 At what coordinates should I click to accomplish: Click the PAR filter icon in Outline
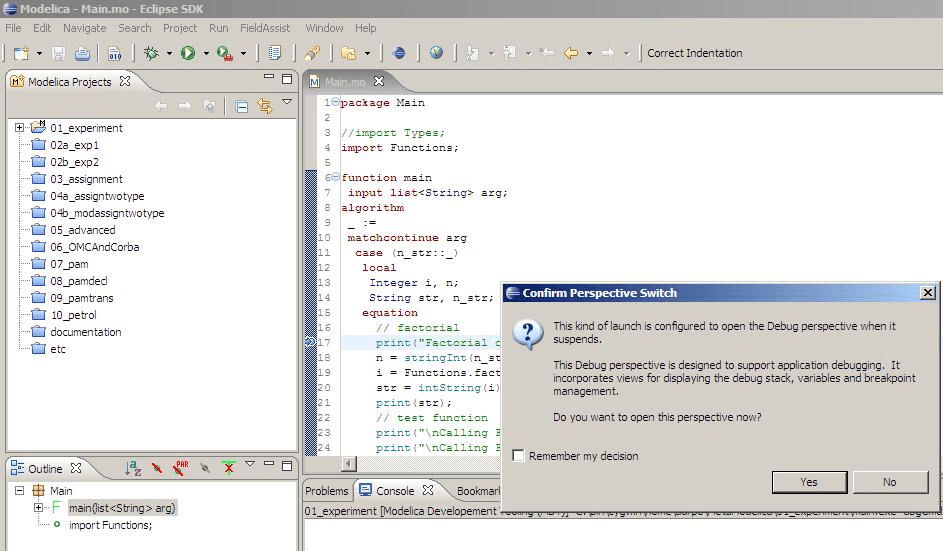coord(181,468)
